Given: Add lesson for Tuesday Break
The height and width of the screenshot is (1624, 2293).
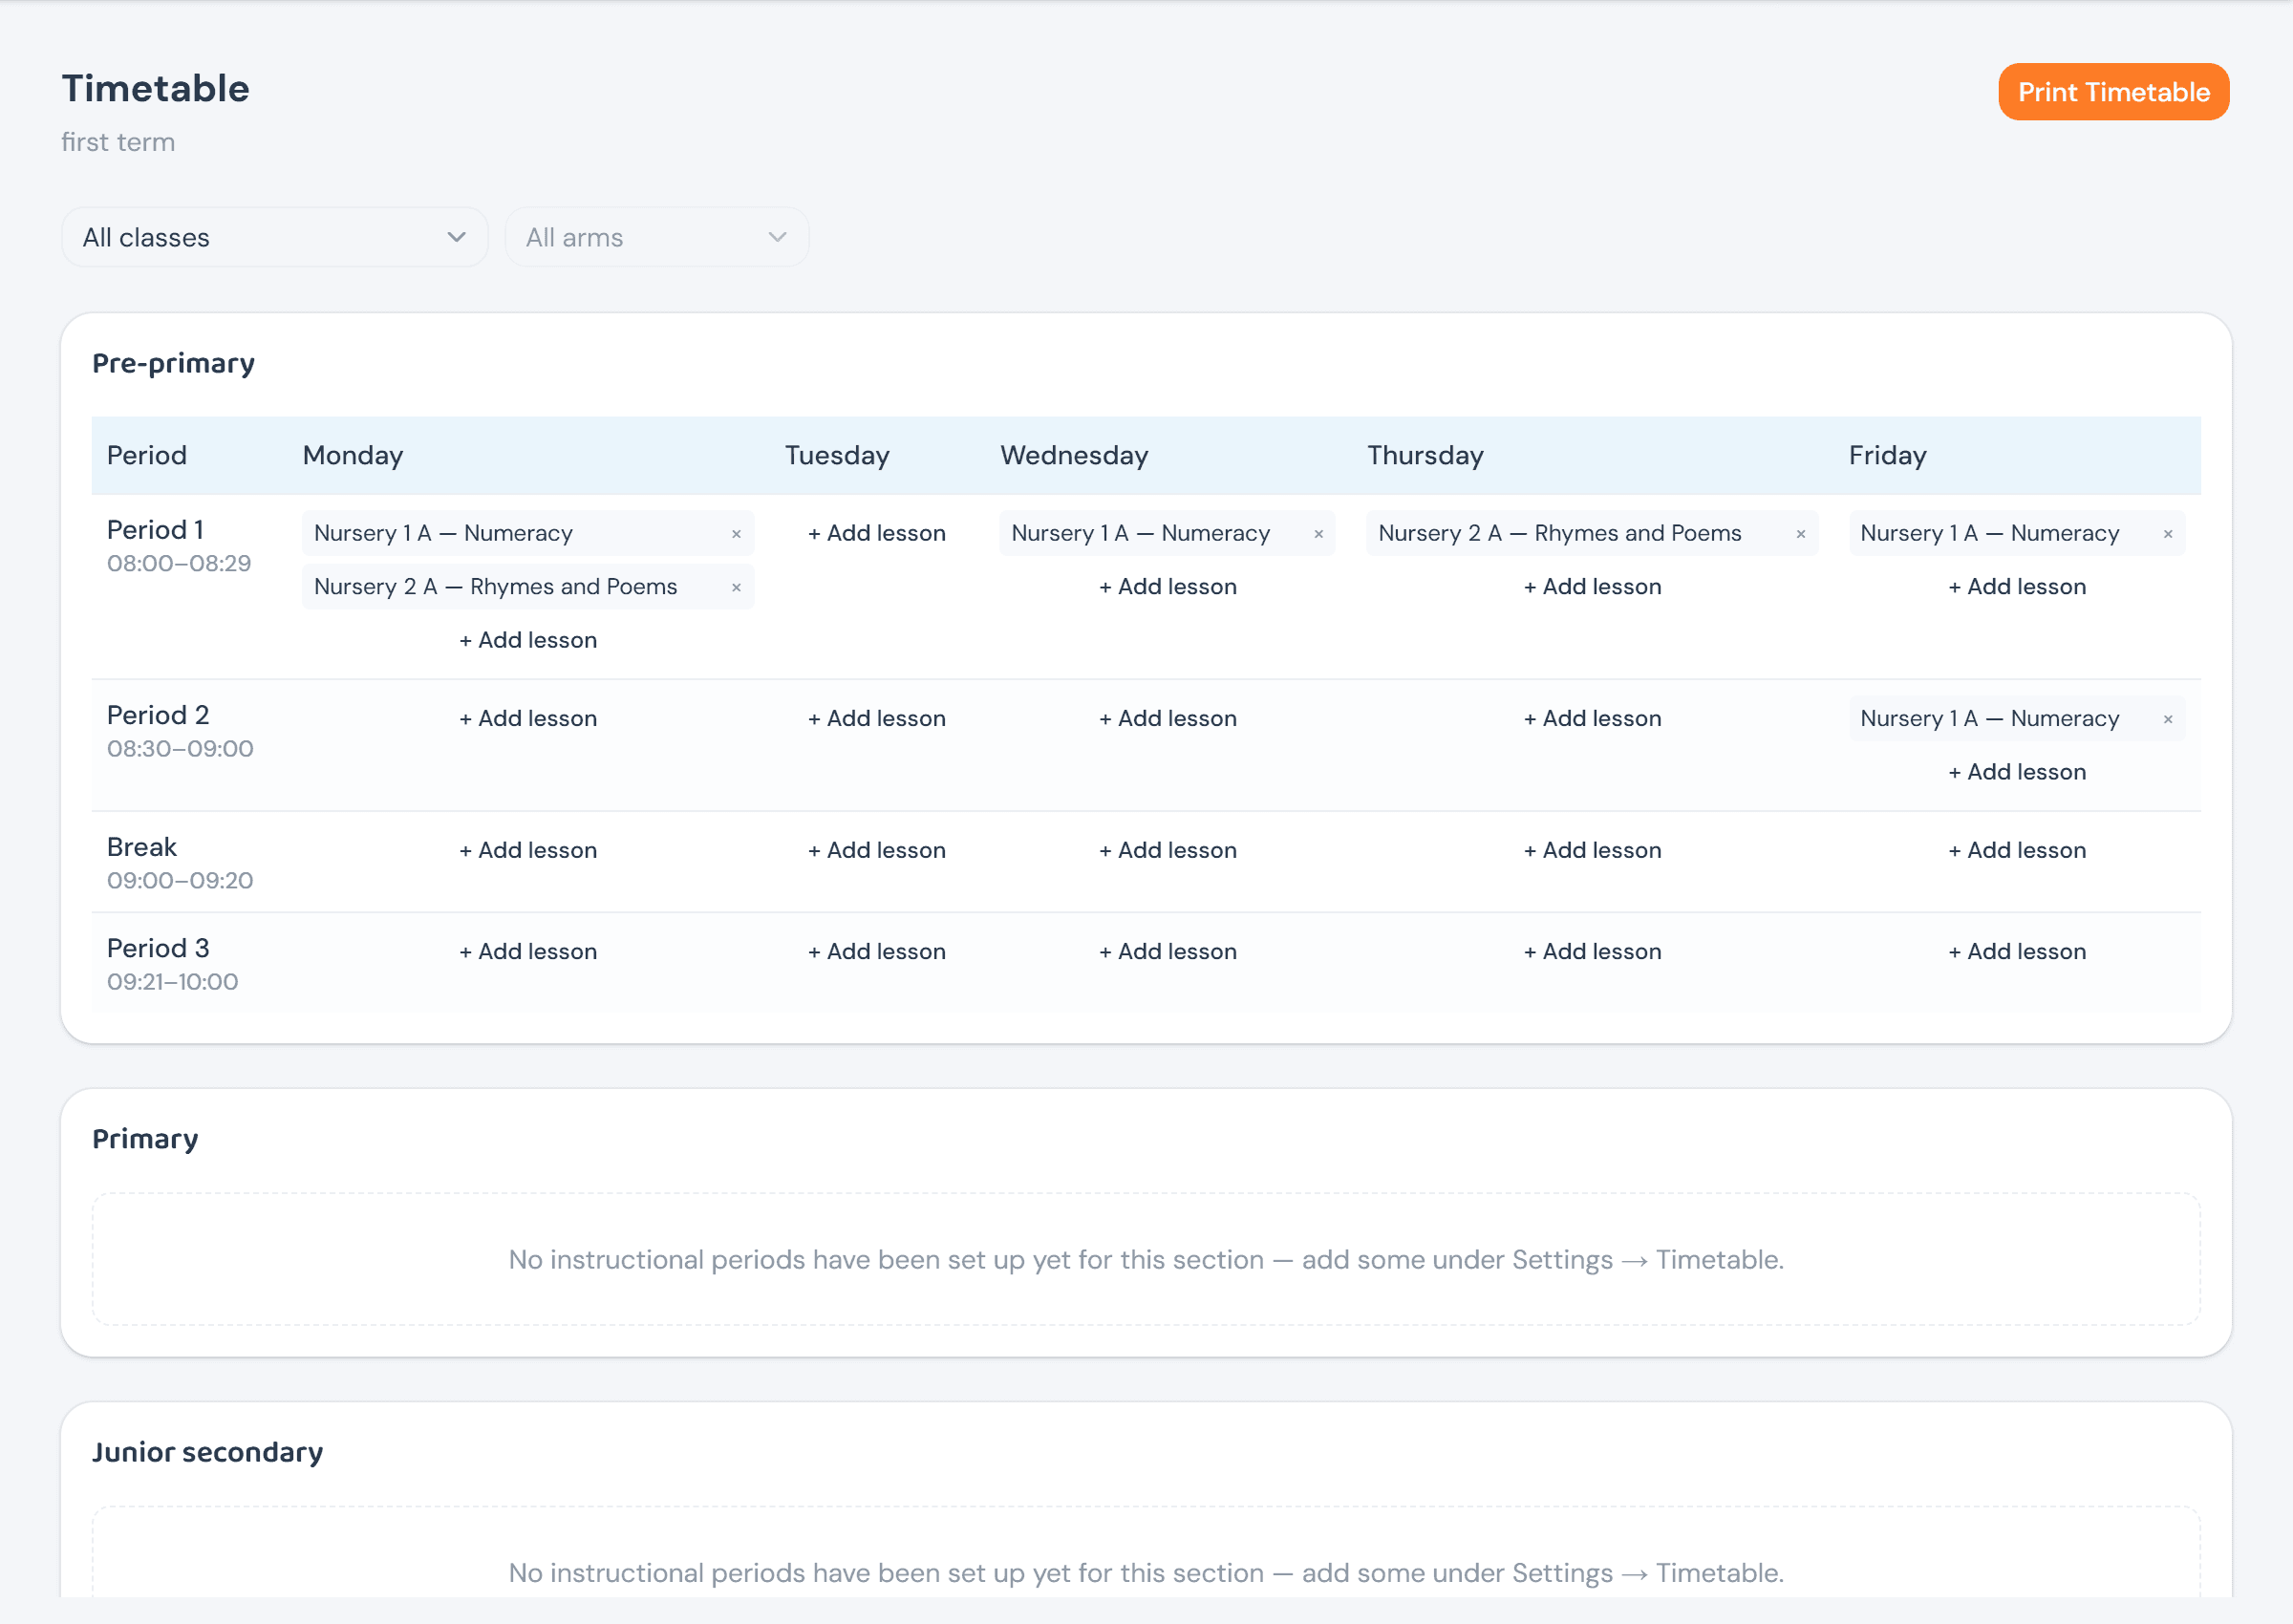Looking at the screenshot, I should (x=876, y=850).
